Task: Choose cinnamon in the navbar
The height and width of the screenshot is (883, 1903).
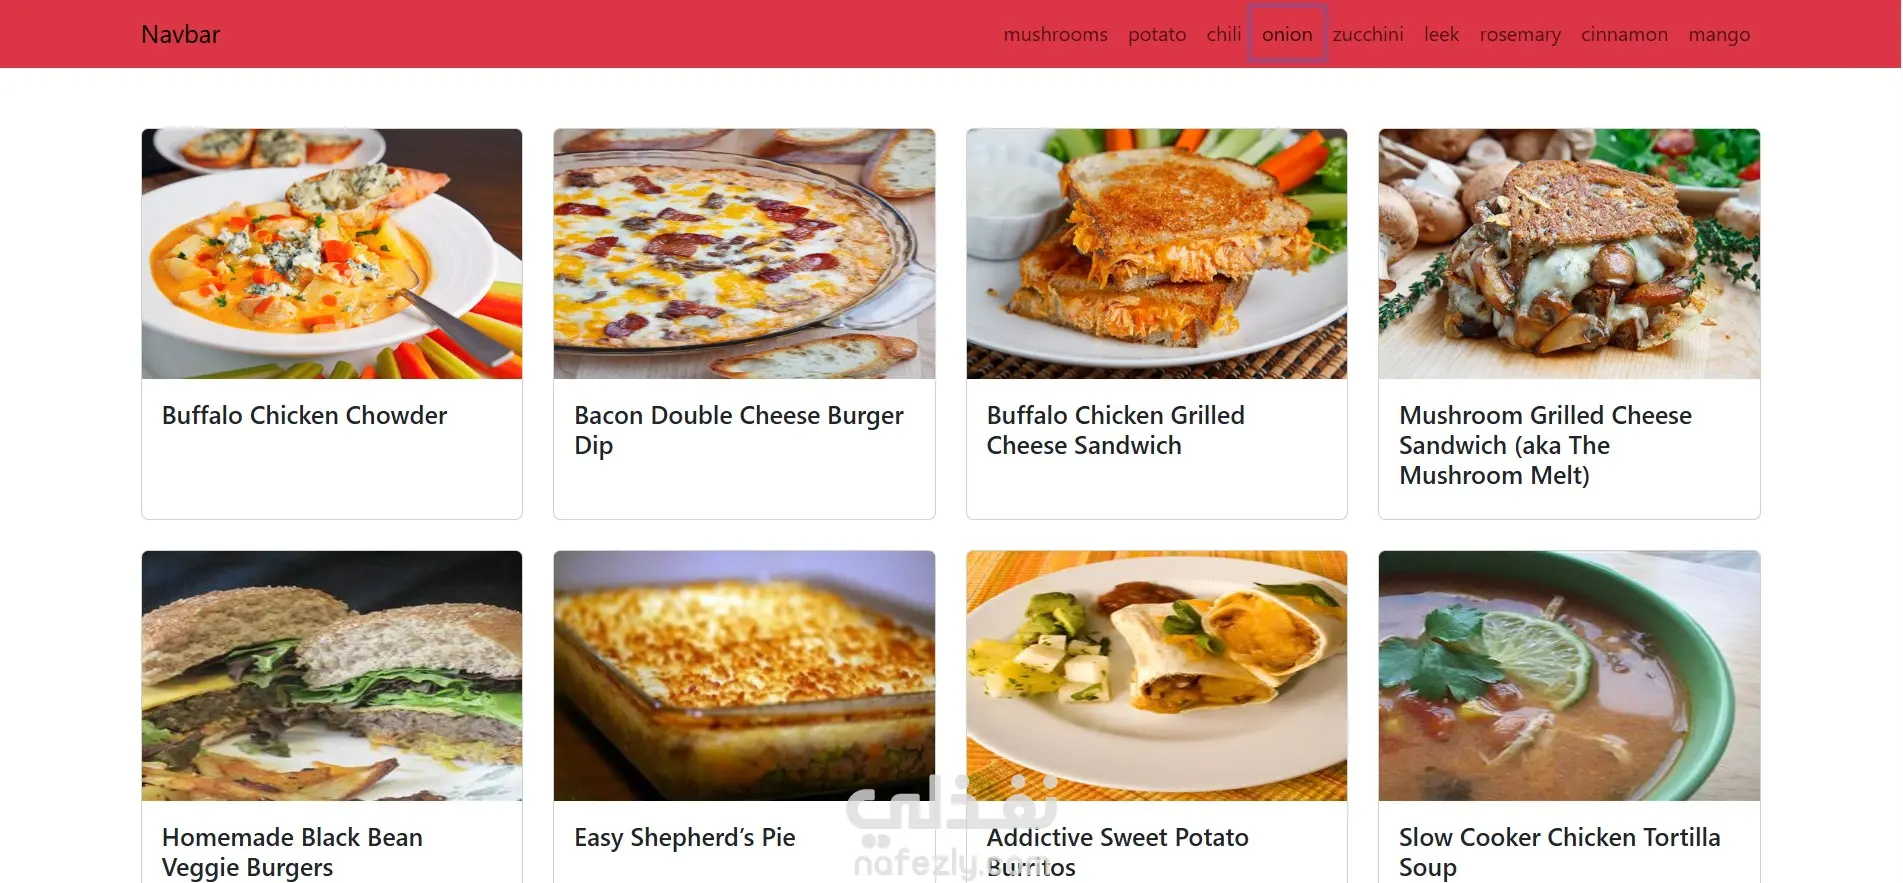Action: click(1624, 34)
